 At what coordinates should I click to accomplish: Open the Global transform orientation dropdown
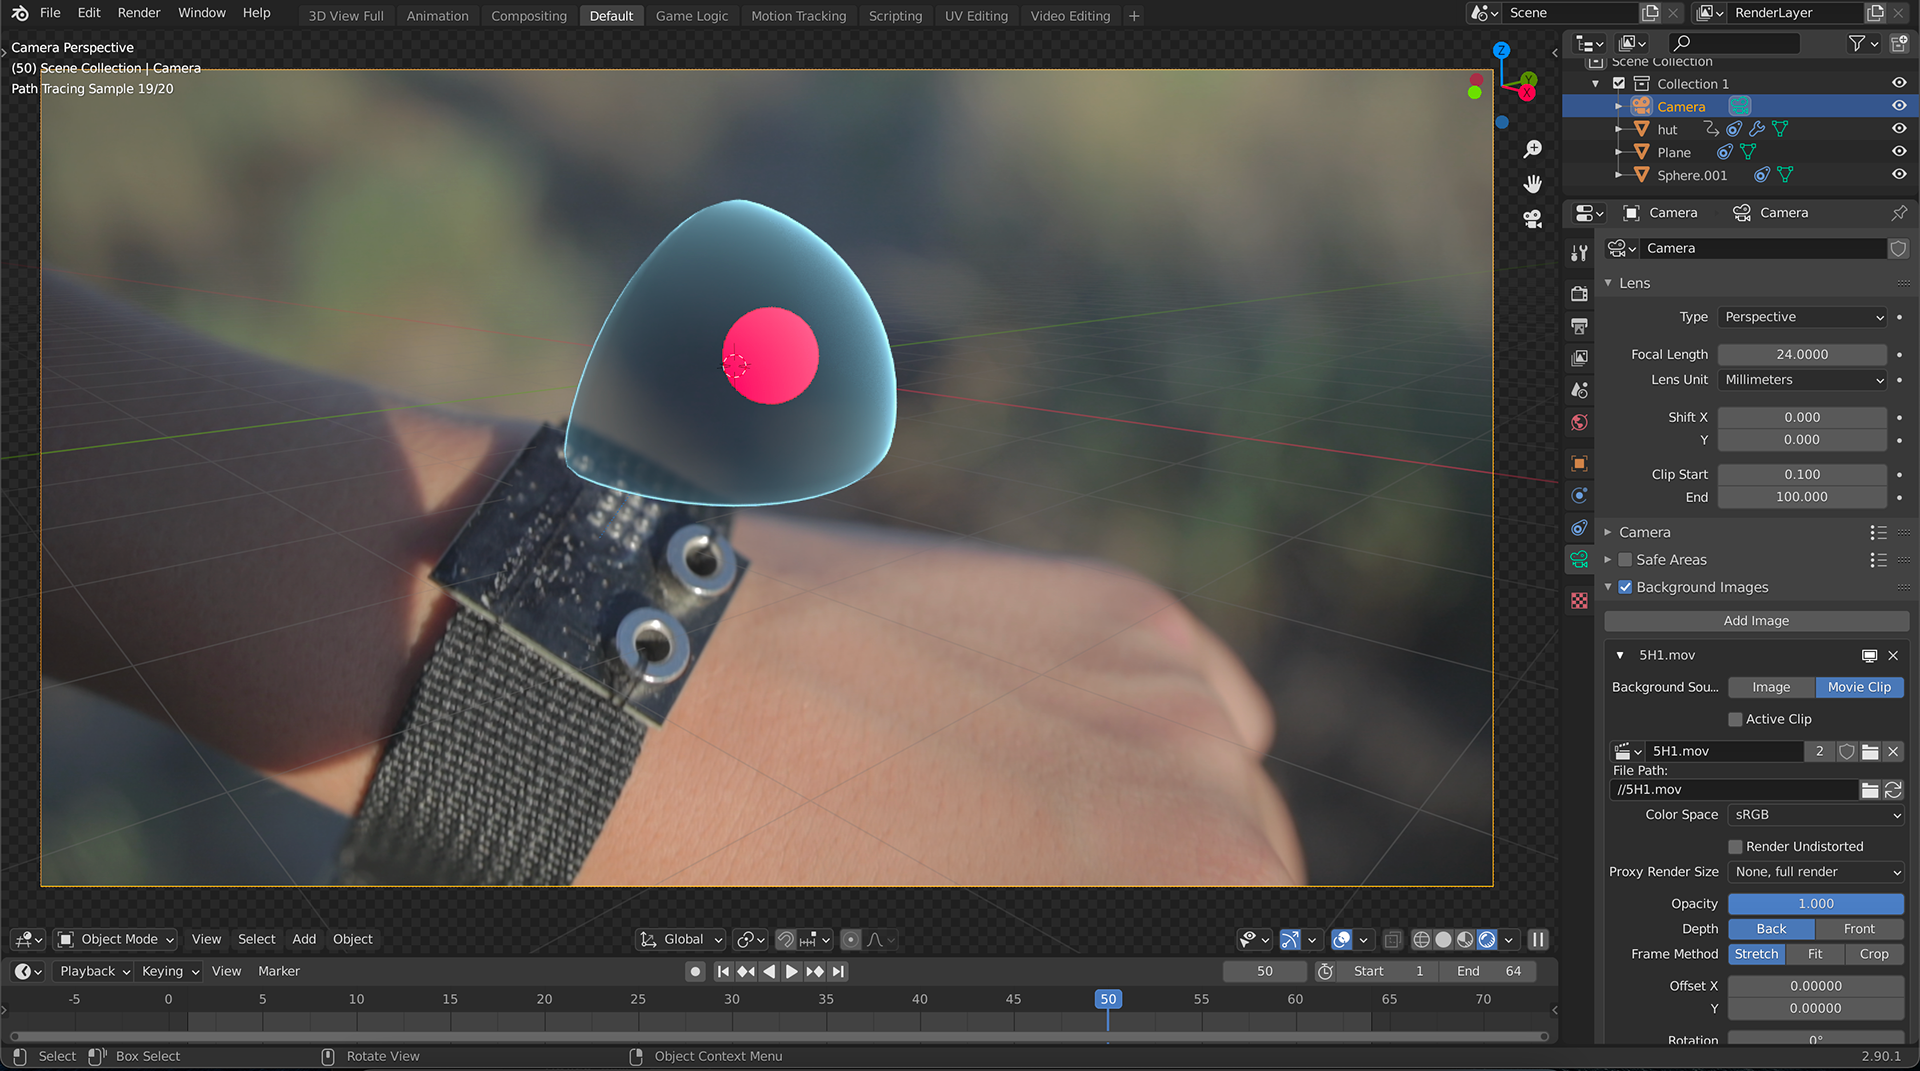pos(680,939)
